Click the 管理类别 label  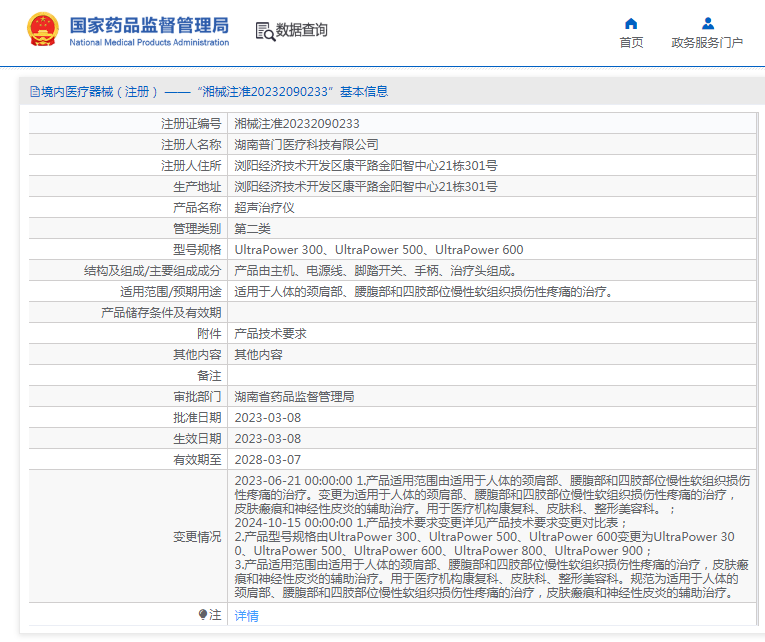pyautogui.click(x=197, y=229)
